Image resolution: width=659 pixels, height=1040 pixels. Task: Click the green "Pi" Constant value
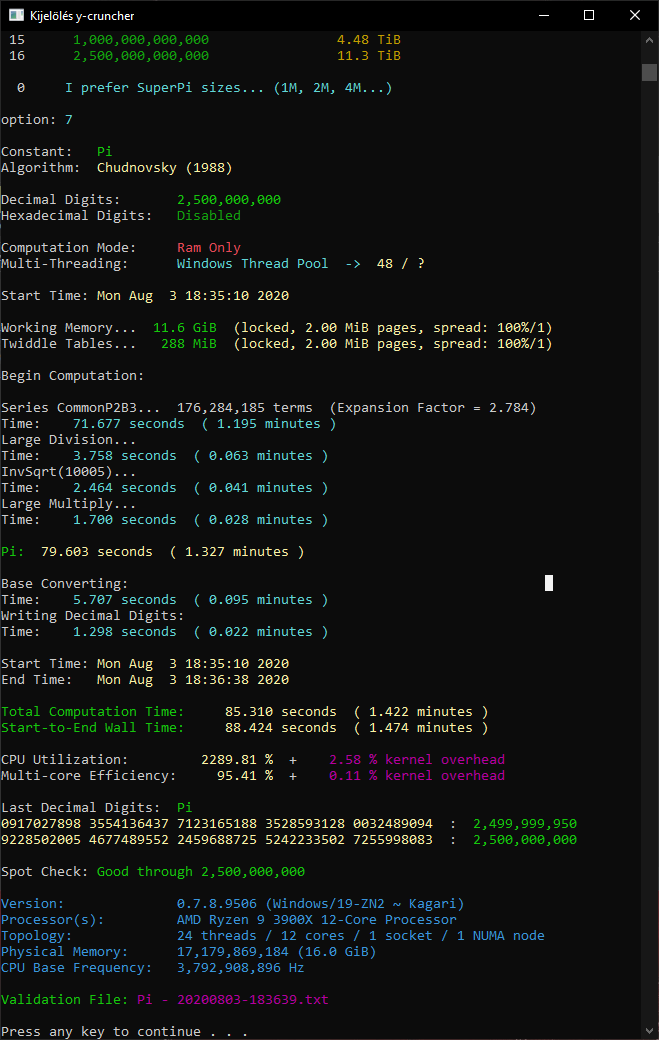tap(105, 152)
